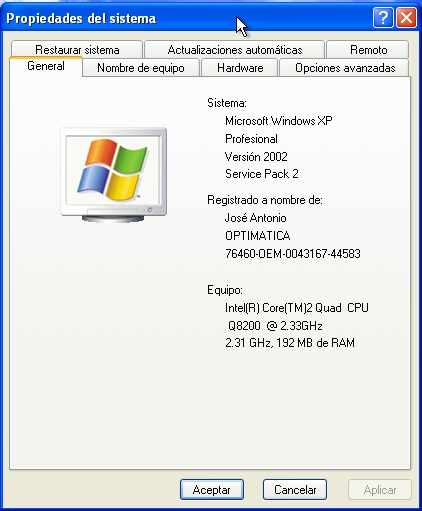The image size is (422, 511).
Task: Click the Cancelar button
Action: [x=295, y=489]
